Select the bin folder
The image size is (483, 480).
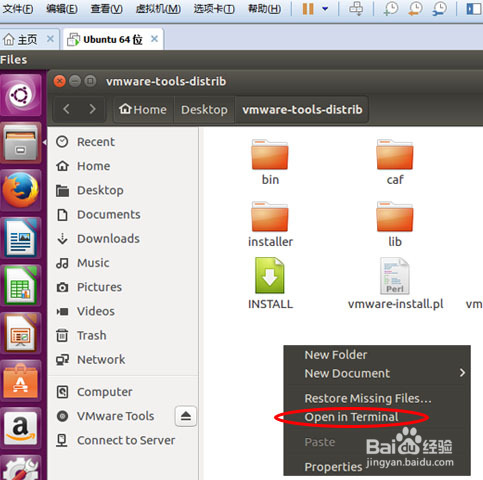click(270, 162)
